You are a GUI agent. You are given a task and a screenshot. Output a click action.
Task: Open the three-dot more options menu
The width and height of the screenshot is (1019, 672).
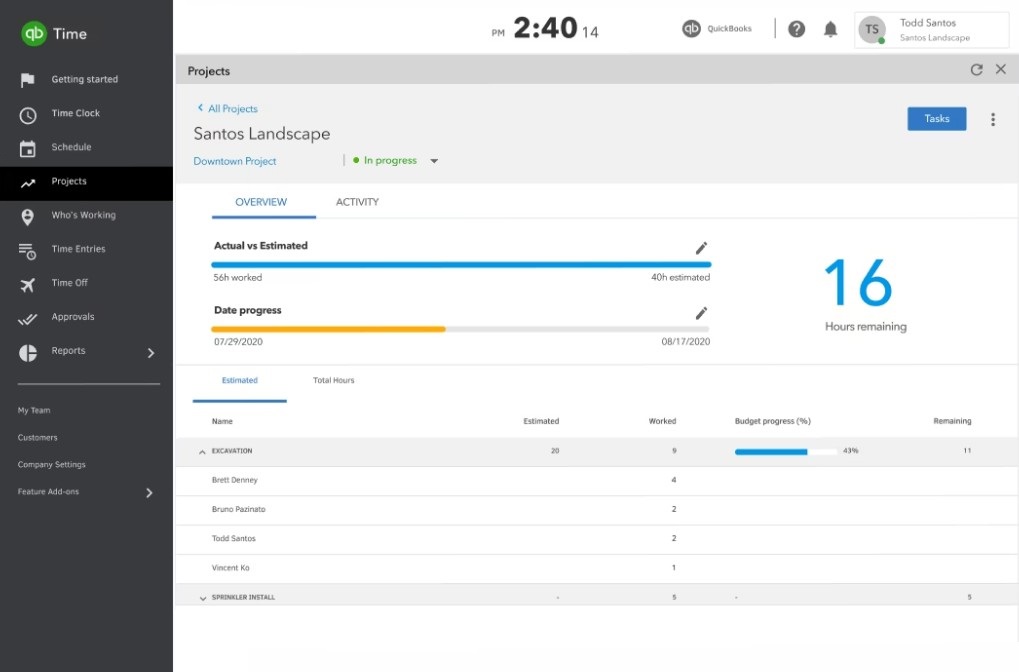tap(992, 120)
